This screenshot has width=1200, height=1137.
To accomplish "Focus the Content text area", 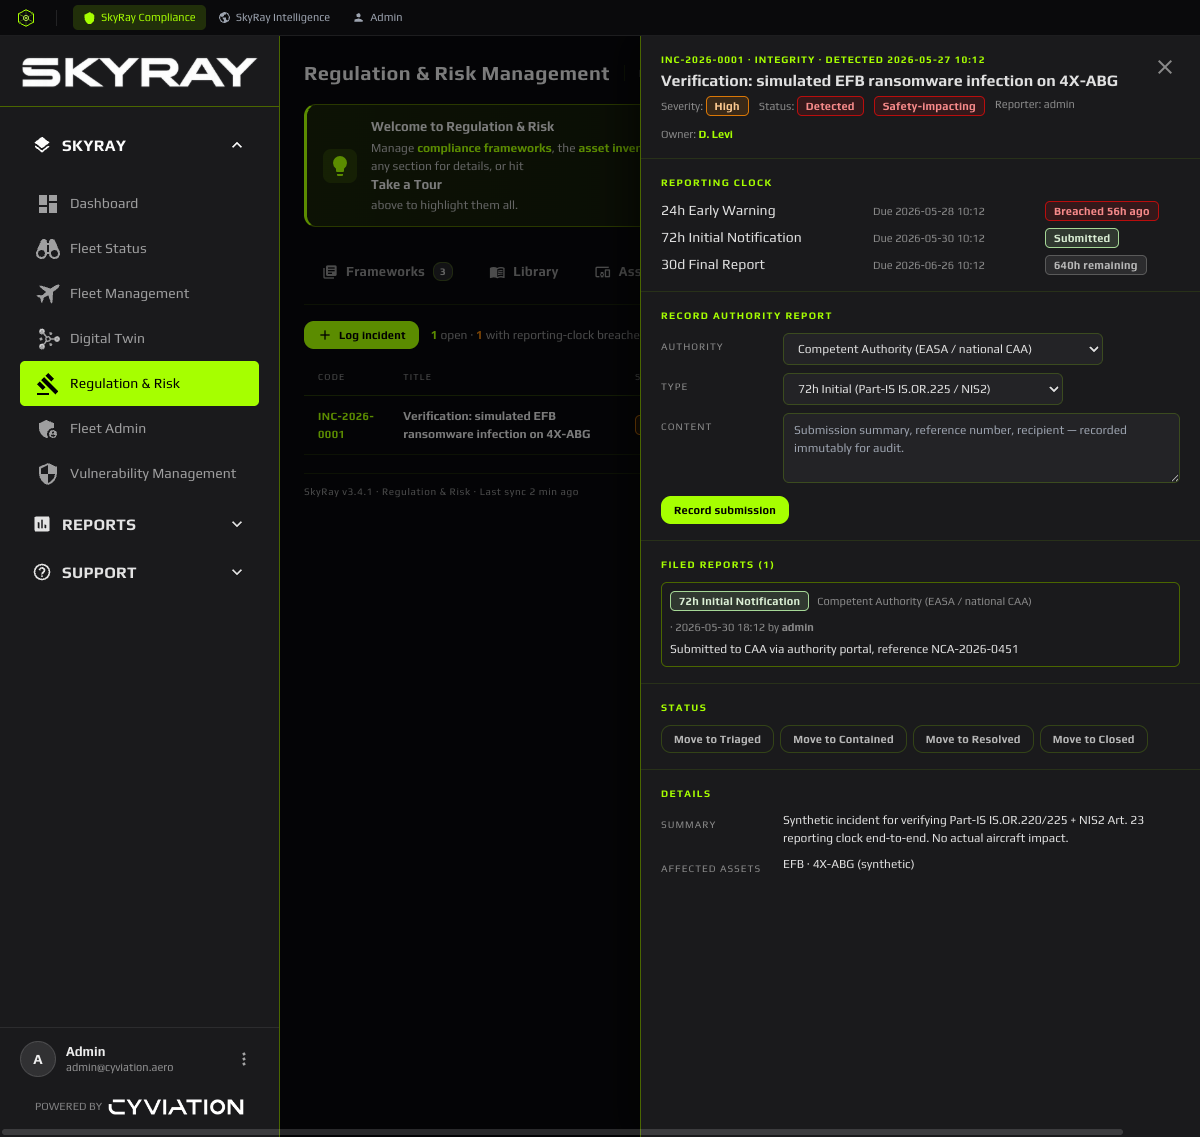I will pyautogui.click(x=981, y=448).
